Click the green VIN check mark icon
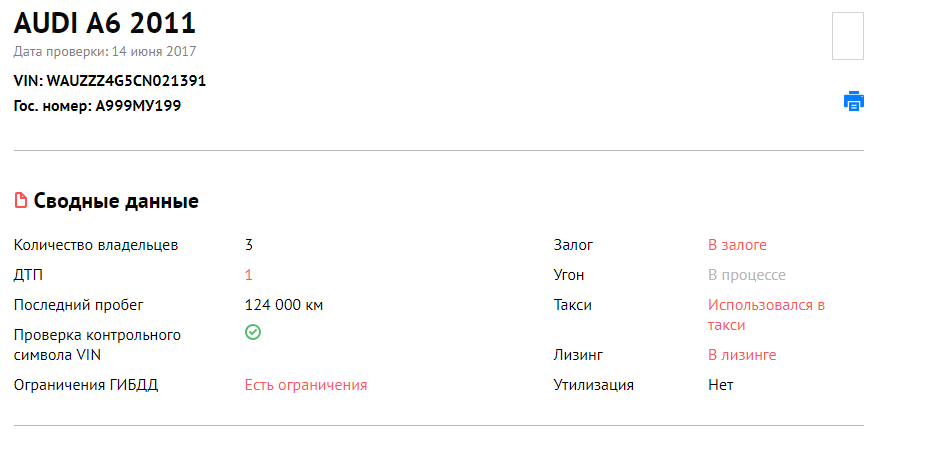The height and width of the screenshot is (450, 938). [x=253, y=332]
